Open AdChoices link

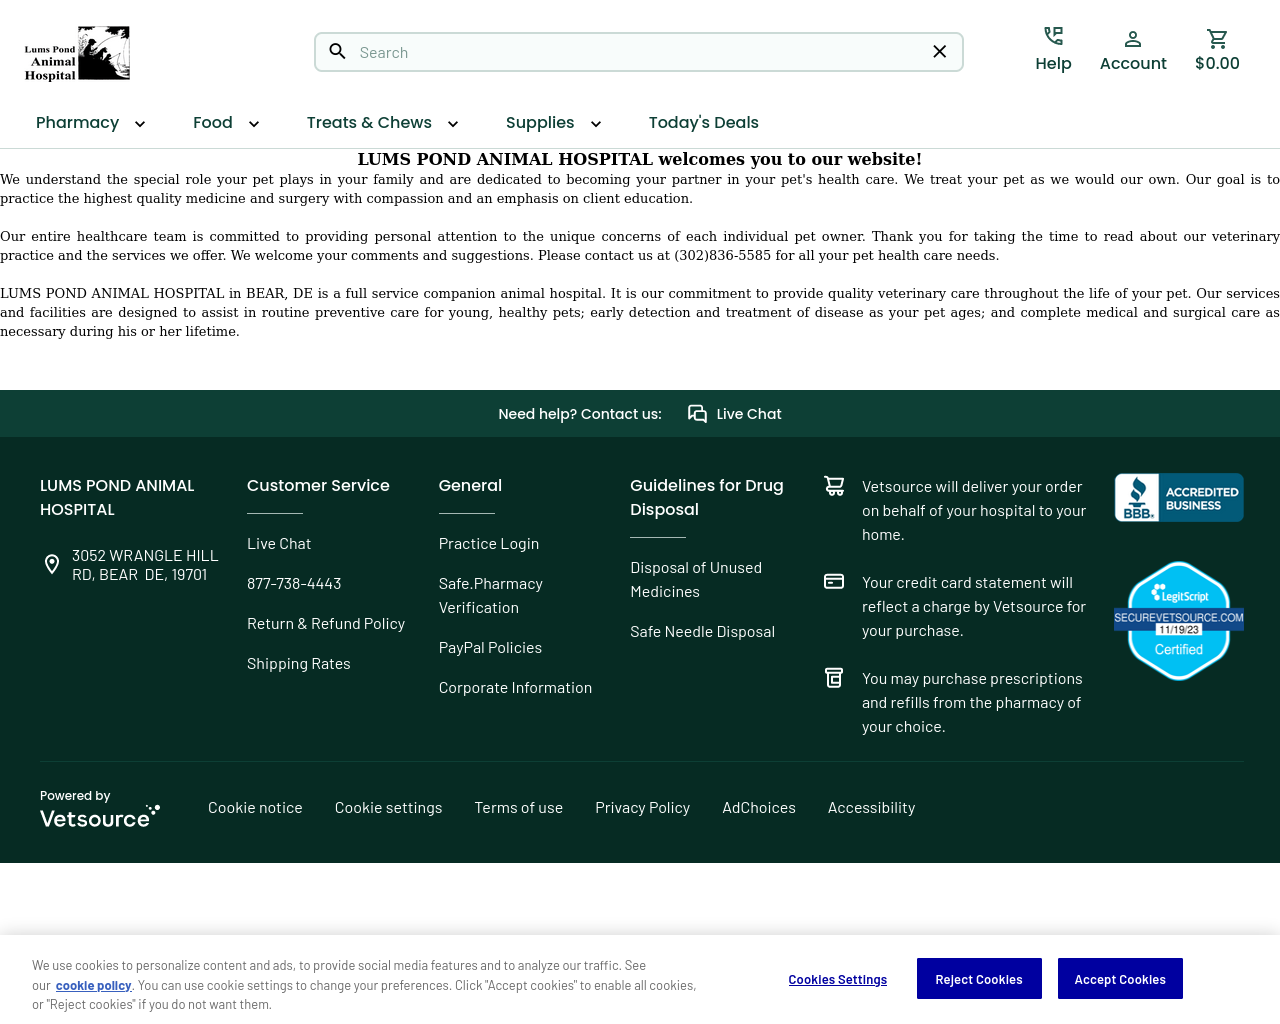click(759, 807)
